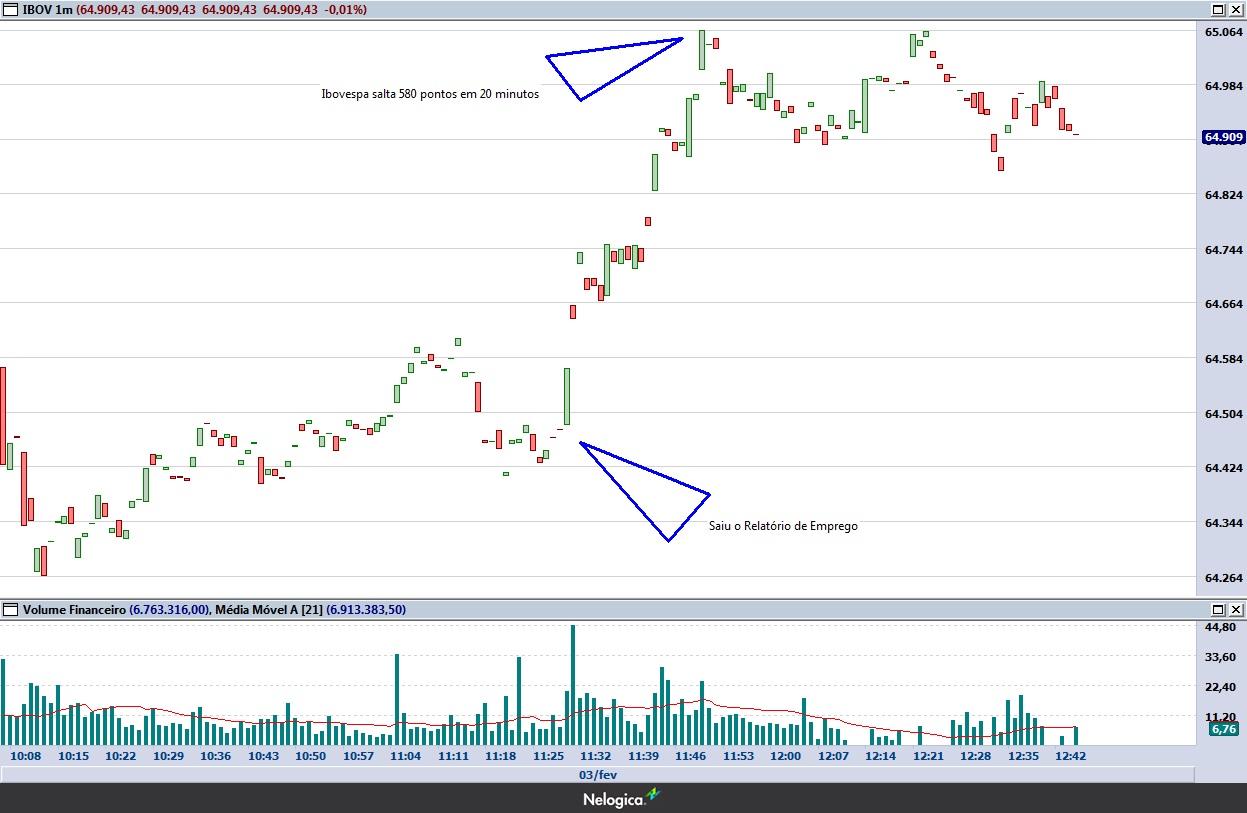Click the 65.064 price axis label
Image resolution: width=1247 pixels, height=813 pixels.
tap(1224, 32)
